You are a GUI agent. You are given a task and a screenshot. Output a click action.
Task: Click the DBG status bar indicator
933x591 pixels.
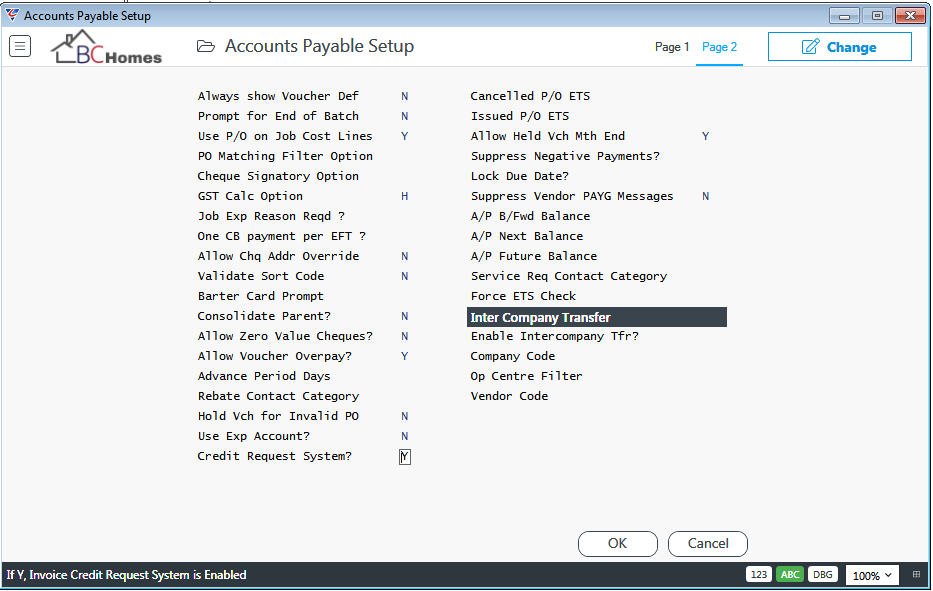[823, 574]
